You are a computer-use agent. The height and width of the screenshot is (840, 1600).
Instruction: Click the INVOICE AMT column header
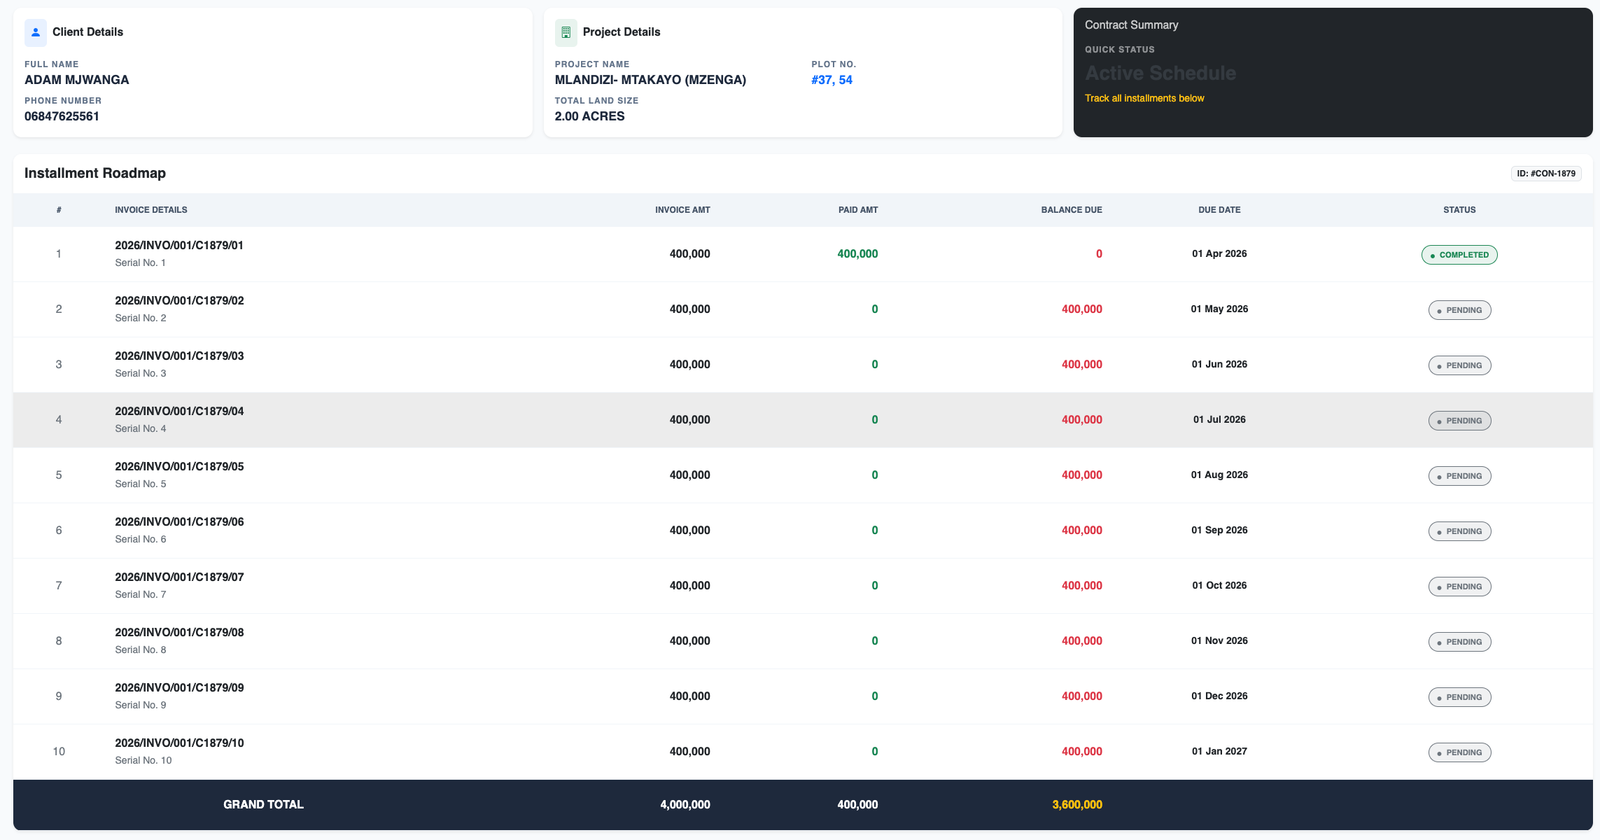coord(682,210)
